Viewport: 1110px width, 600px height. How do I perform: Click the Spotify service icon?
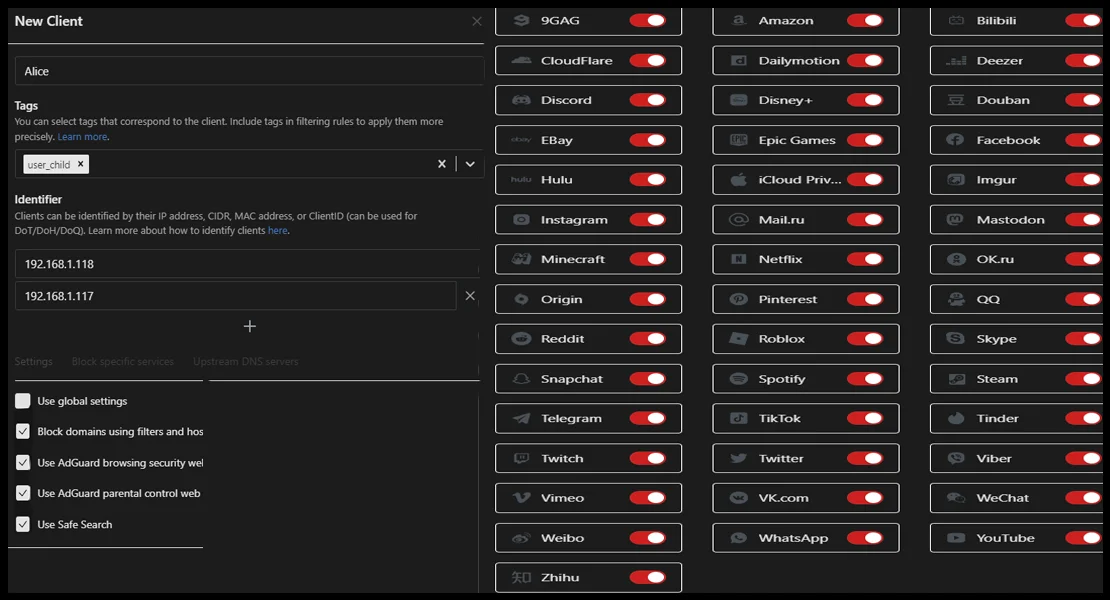(x=739, y=379)
